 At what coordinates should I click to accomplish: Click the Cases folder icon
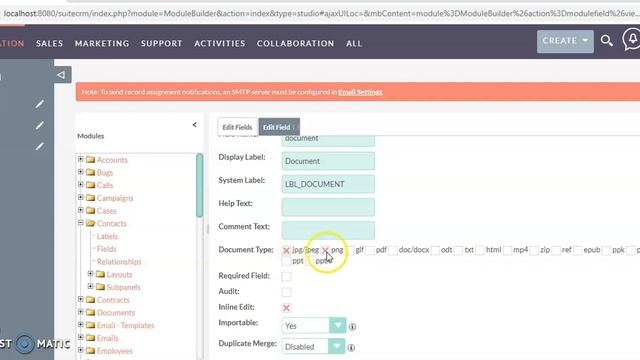pos(91,211)
